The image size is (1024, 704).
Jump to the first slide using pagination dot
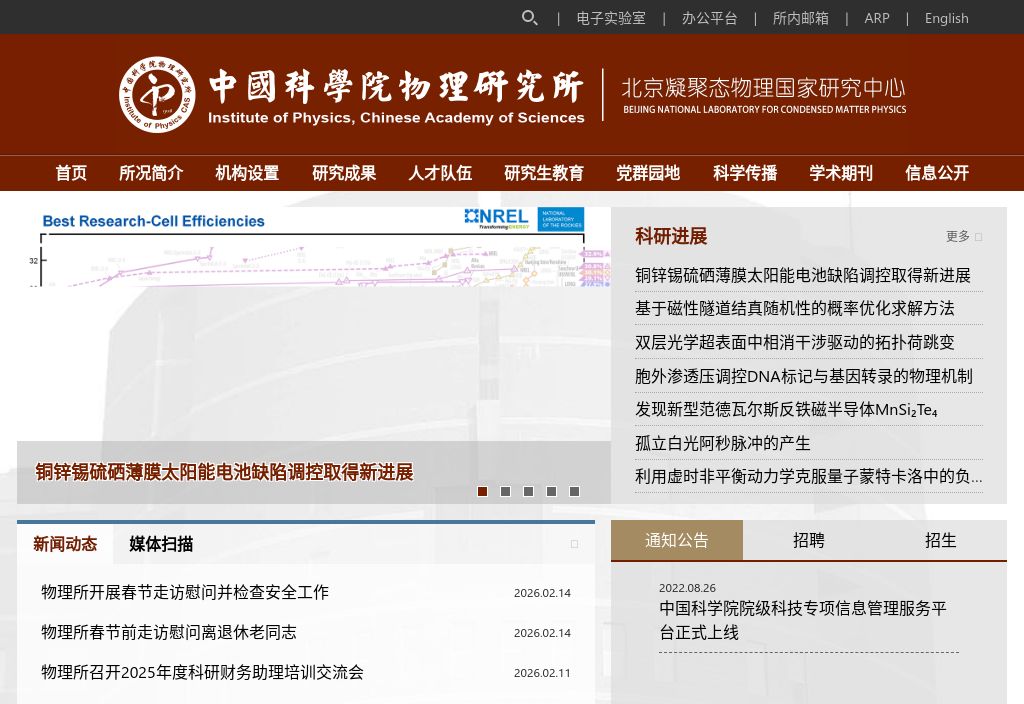tap(482, 491)
